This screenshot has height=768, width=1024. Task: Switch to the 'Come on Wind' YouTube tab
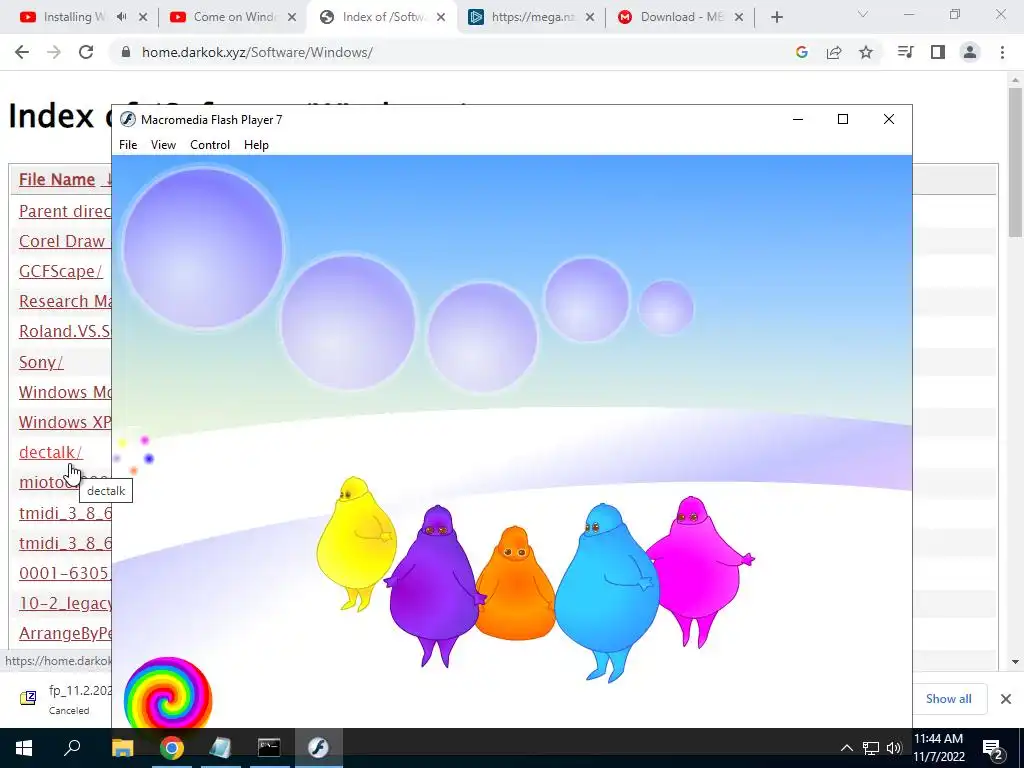pos(234,17)
